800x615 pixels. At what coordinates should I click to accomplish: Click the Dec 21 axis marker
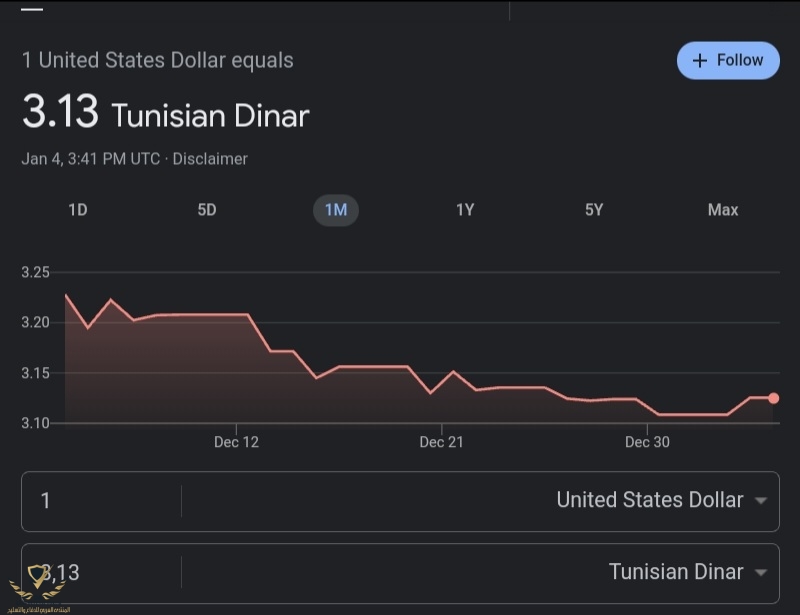[x=441, y=442]
